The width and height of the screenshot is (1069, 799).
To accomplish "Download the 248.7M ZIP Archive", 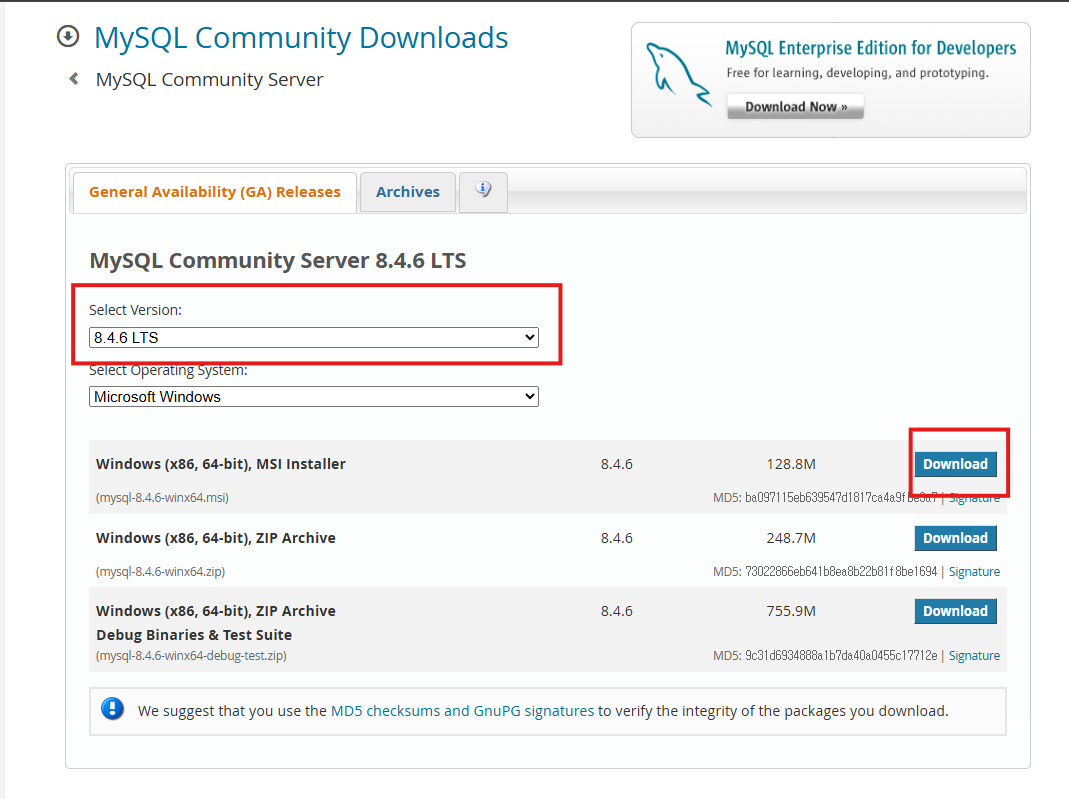I will point(955,538).
